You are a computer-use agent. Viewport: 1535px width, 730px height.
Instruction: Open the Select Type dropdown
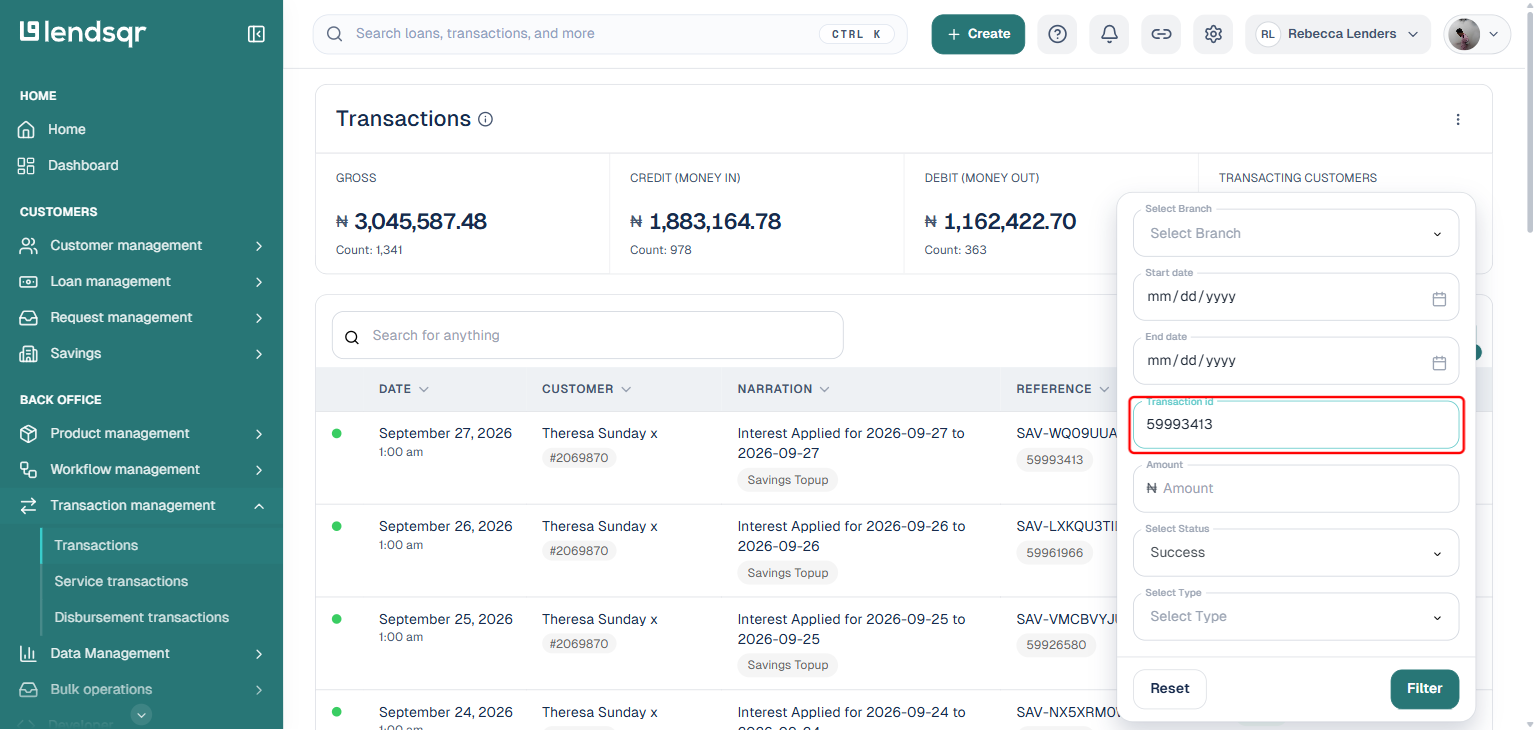point(1296,617)
